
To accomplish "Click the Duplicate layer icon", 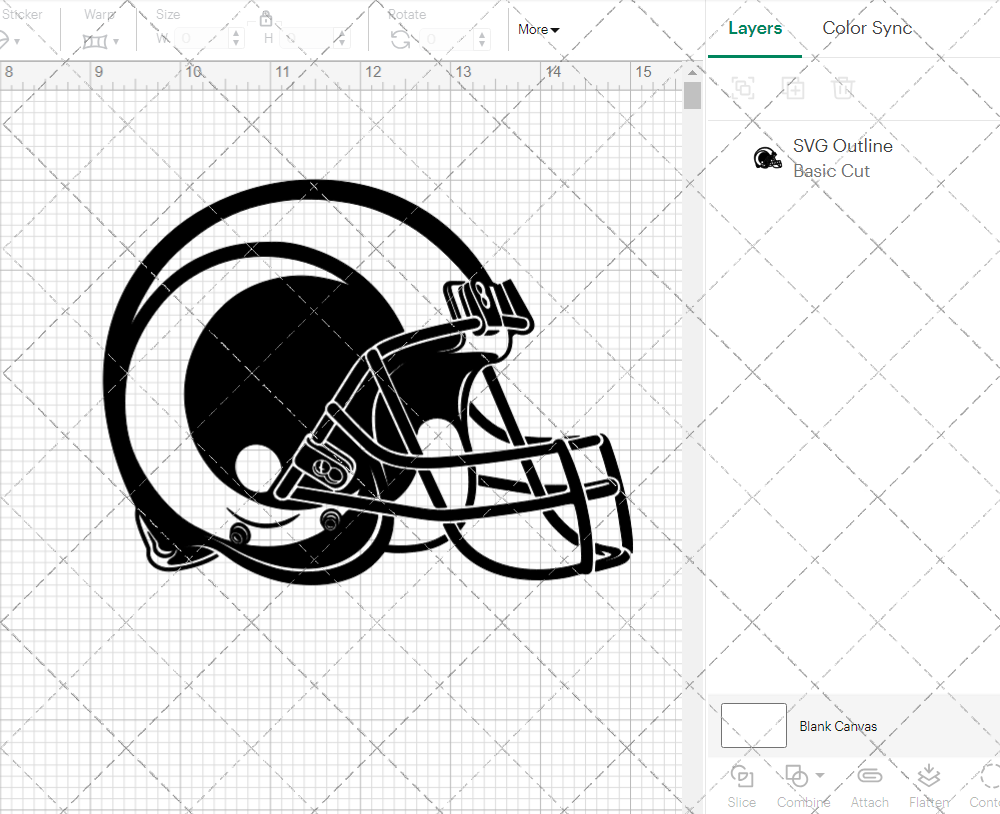I will coord(793,87).
